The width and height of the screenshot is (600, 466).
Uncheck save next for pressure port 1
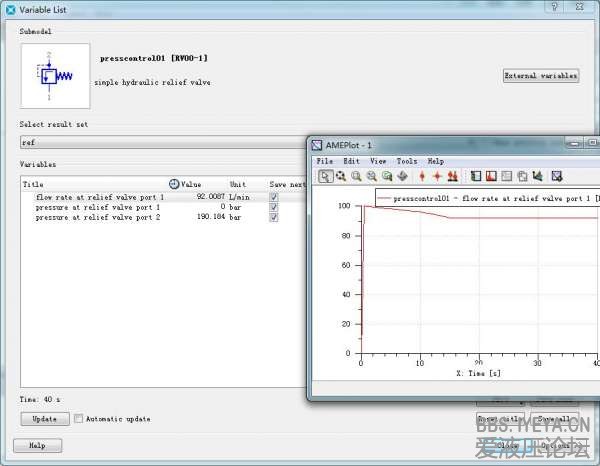coord(274,207)
